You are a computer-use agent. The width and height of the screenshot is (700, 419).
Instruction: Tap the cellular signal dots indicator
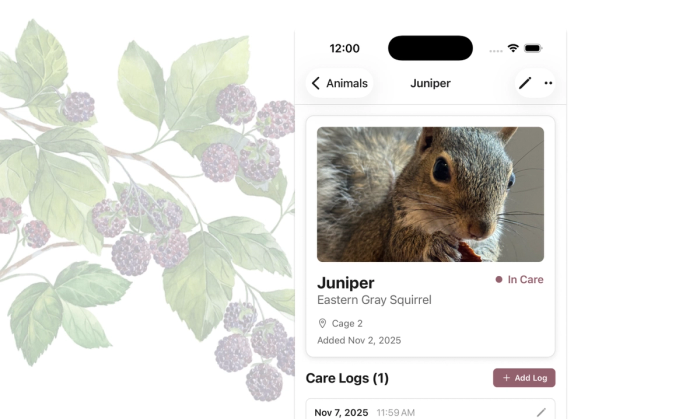pos(496,51)
